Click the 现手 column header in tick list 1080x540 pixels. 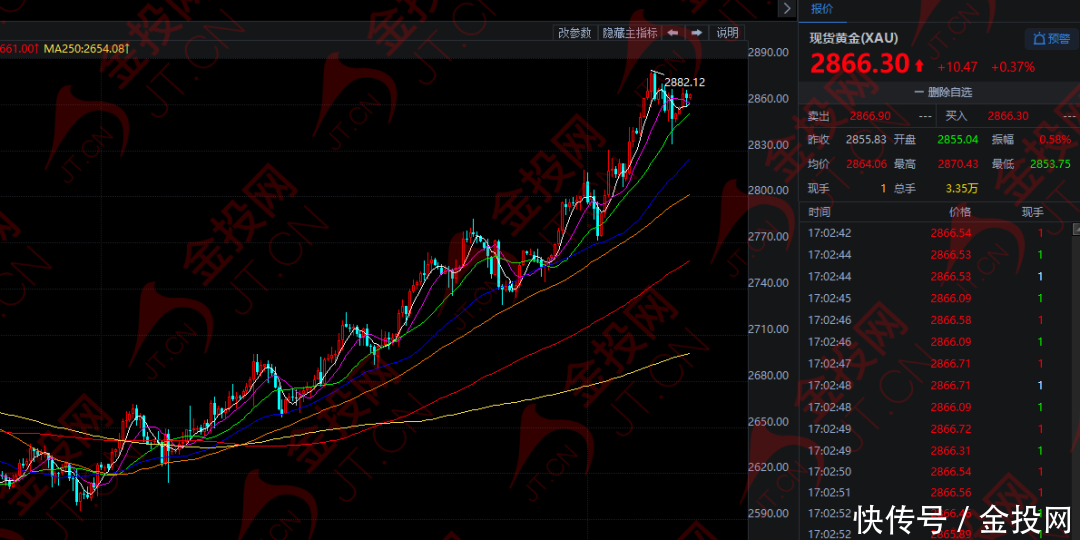point(1032,212)
